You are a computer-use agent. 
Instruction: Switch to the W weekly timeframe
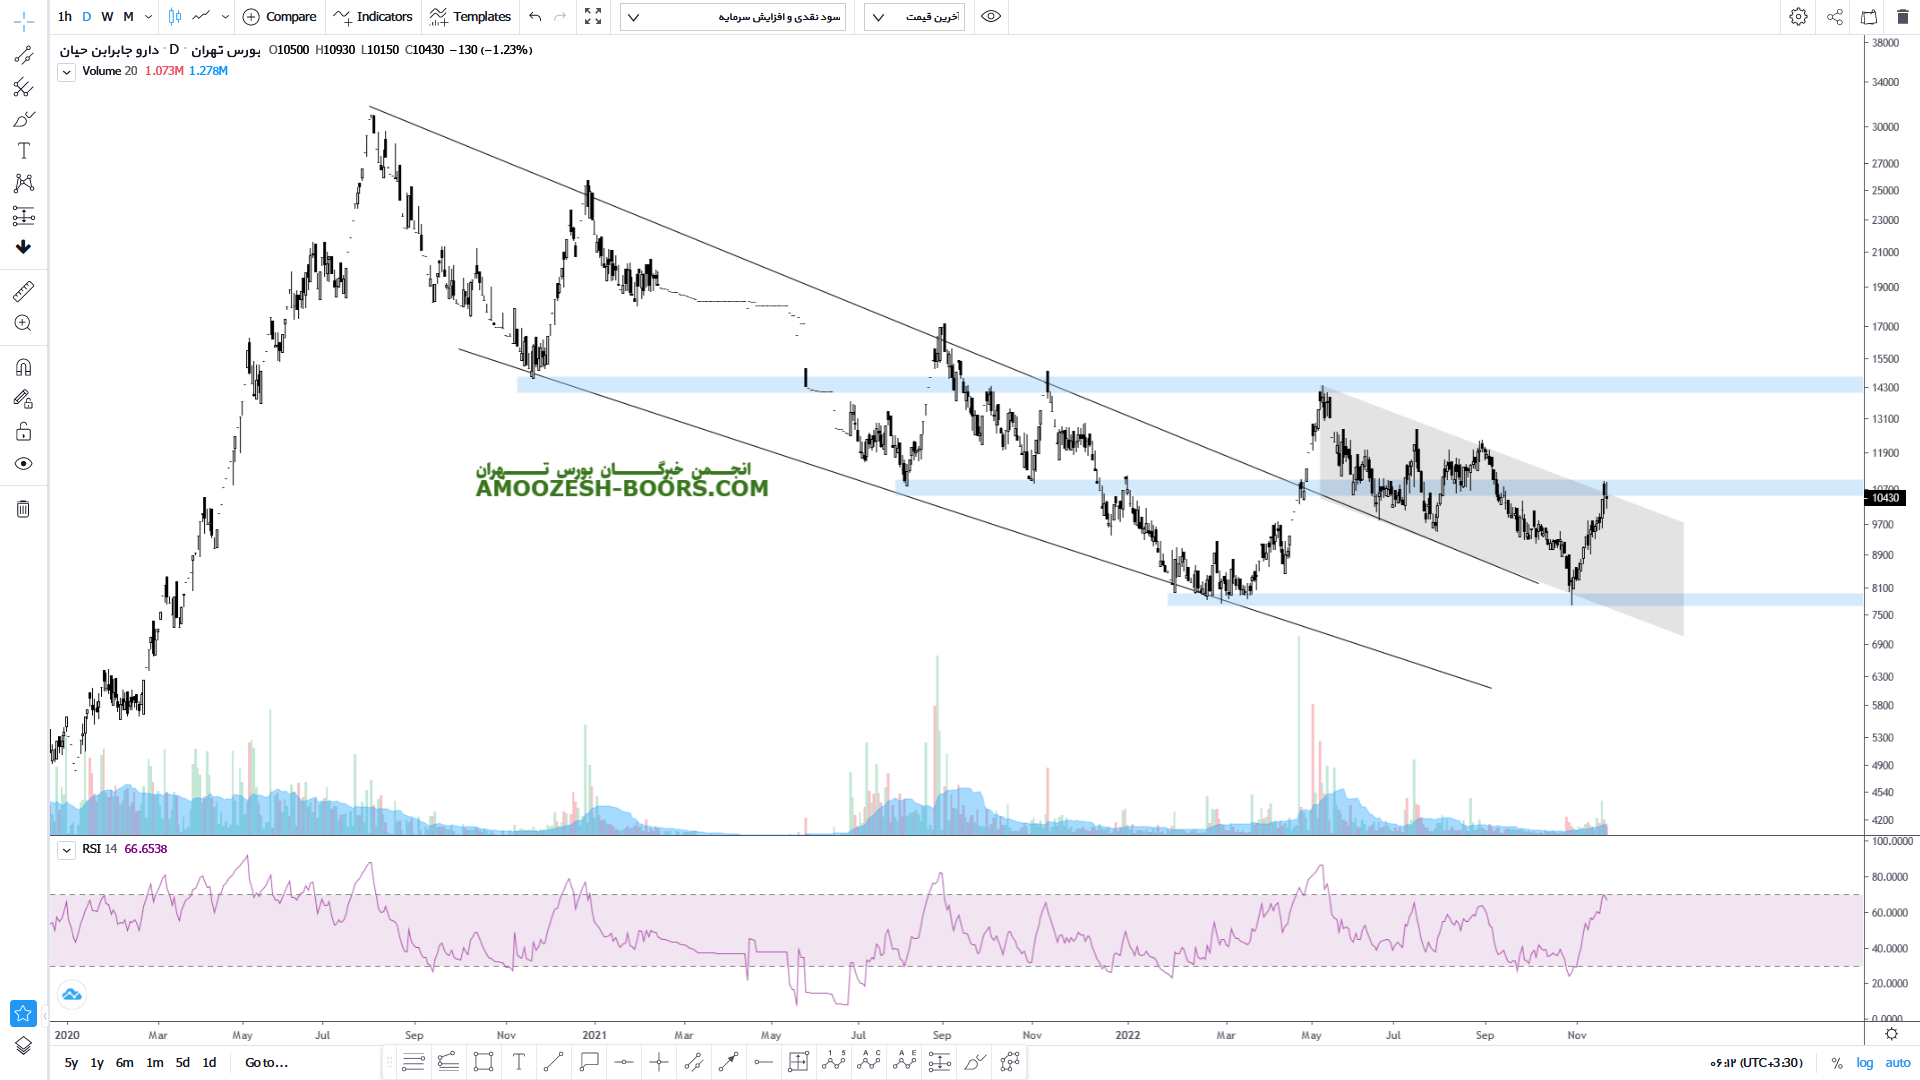click(107, 17)
